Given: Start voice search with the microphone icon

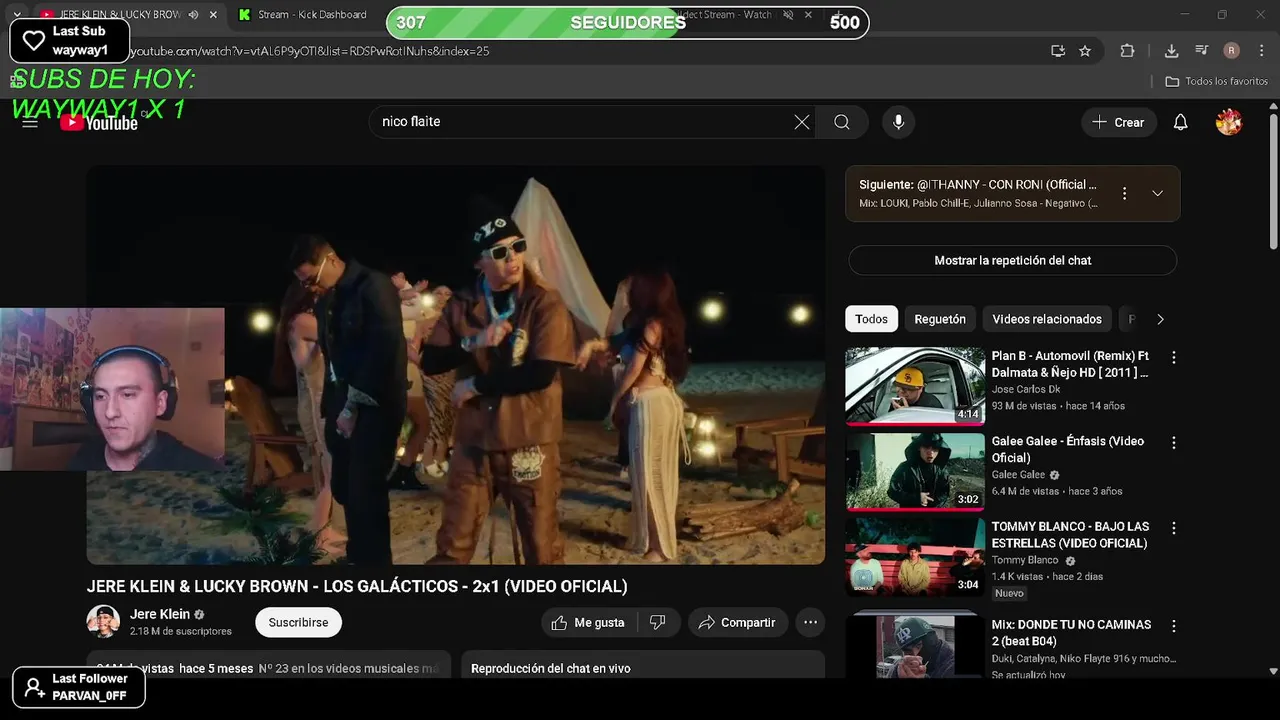Looking at the screenshot, I should point(898,122).
